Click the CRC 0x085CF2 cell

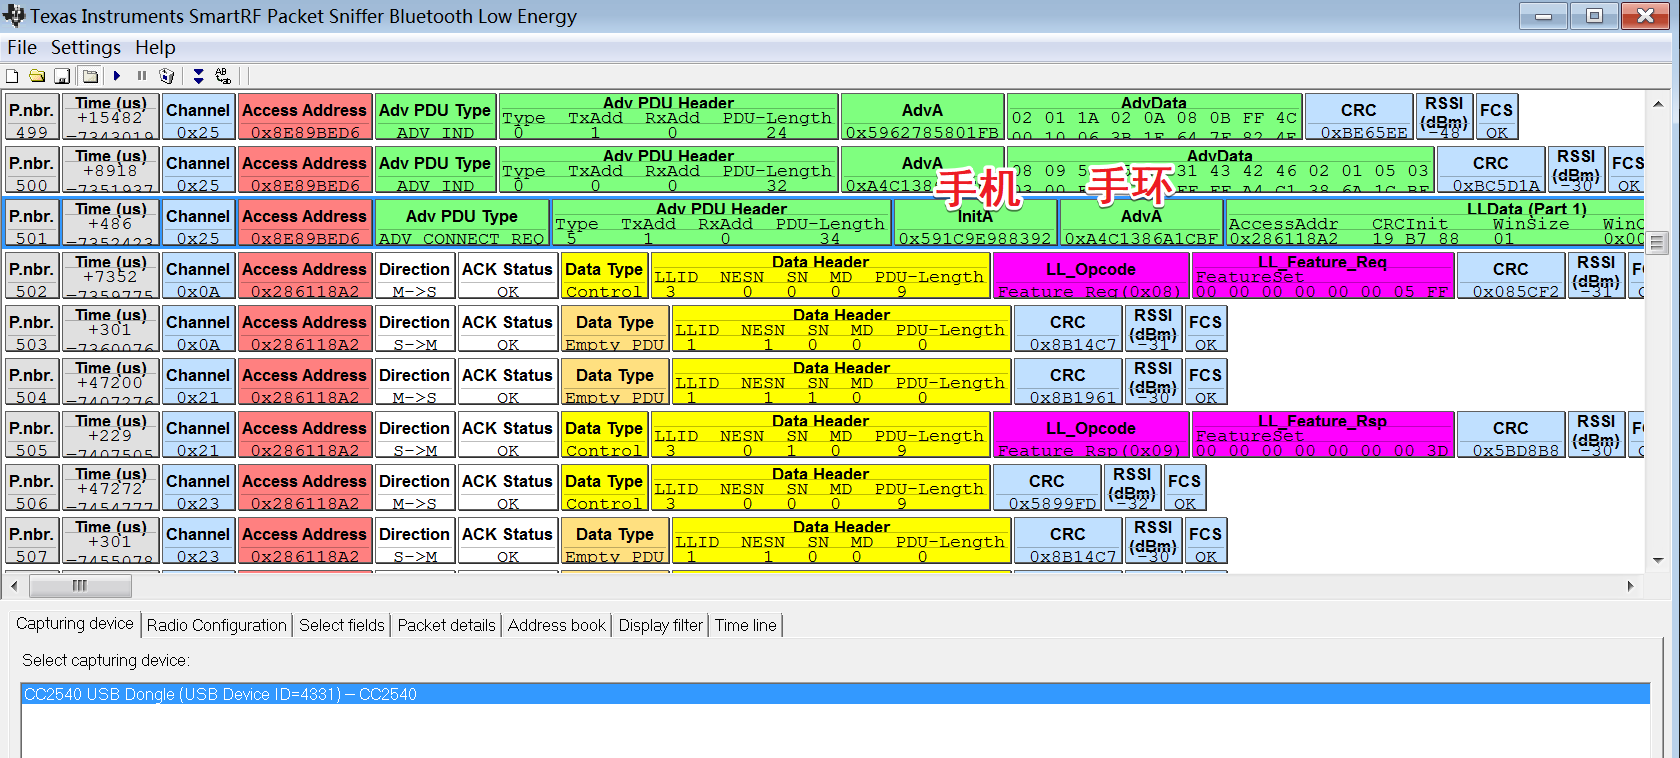pyautogui.click(x=1511, y=276)
